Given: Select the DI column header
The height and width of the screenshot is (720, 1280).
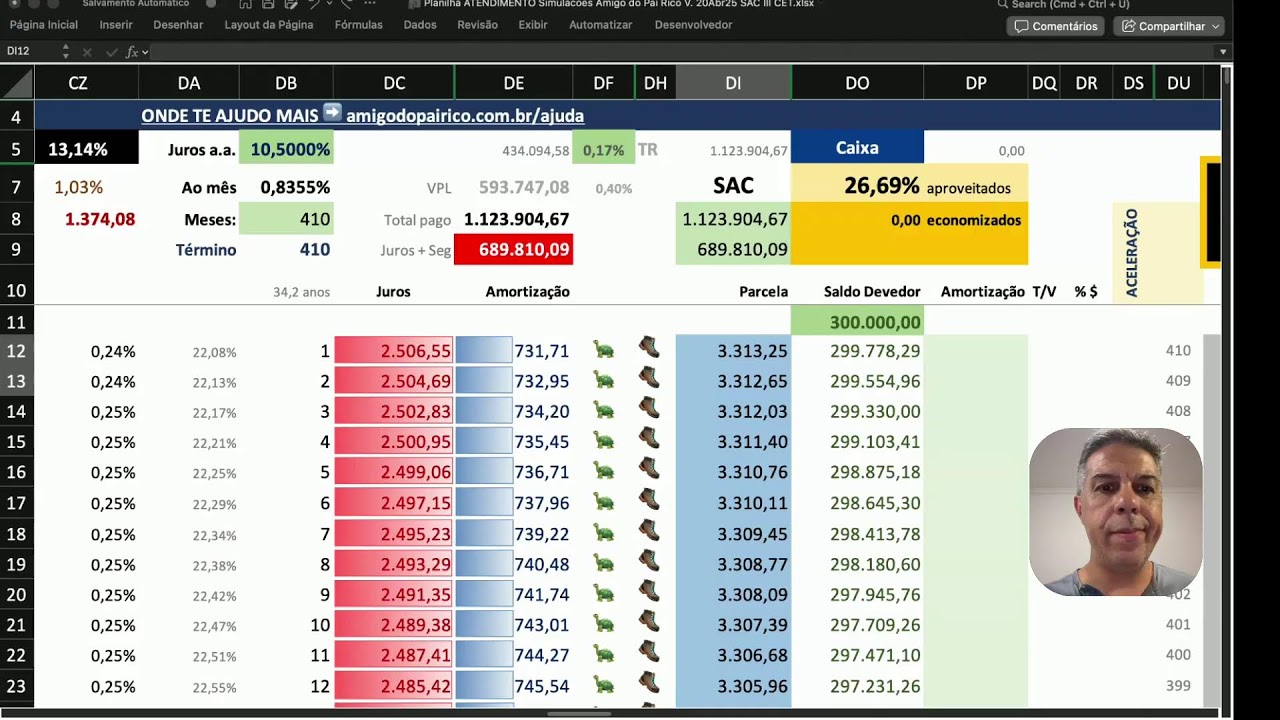Looking at the screenshot, I should point(733,83).
